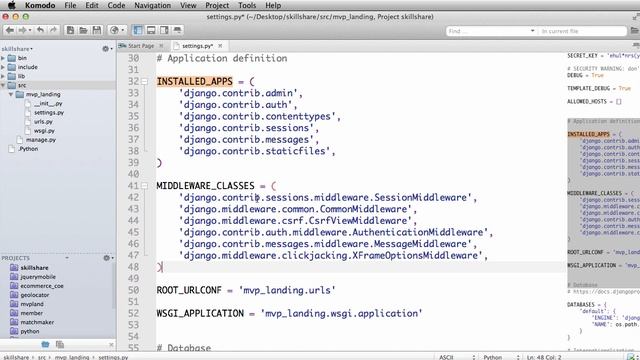Click the Find search field
The width and height of the screenshot is (640, 360).
coord(488,31)
